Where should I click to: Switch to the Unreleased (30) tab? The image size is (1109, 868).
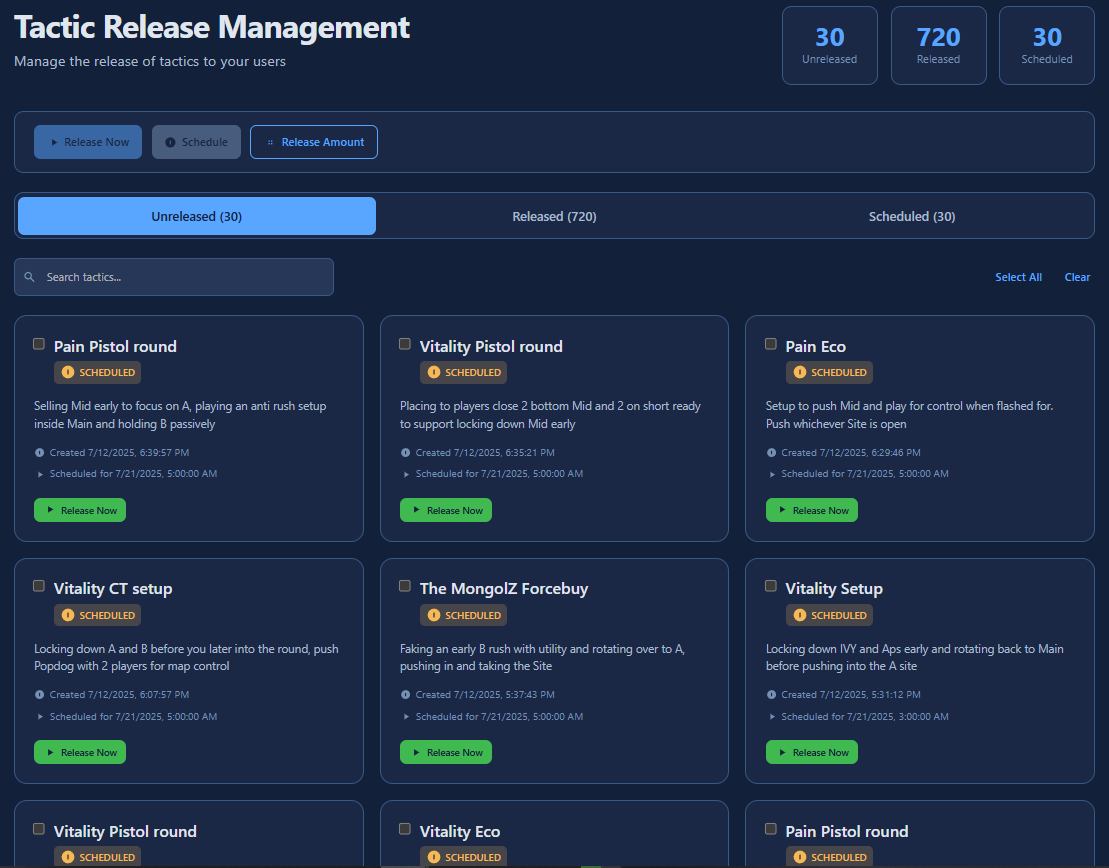[197, 216]
